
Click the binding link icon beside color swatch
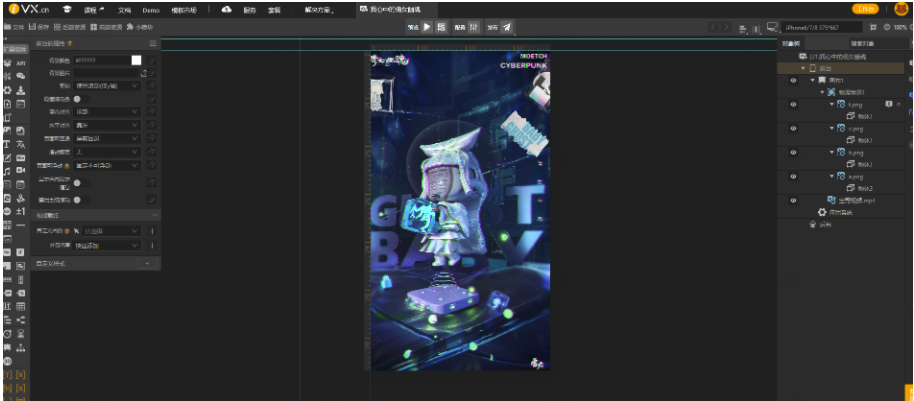click(152, 60)
